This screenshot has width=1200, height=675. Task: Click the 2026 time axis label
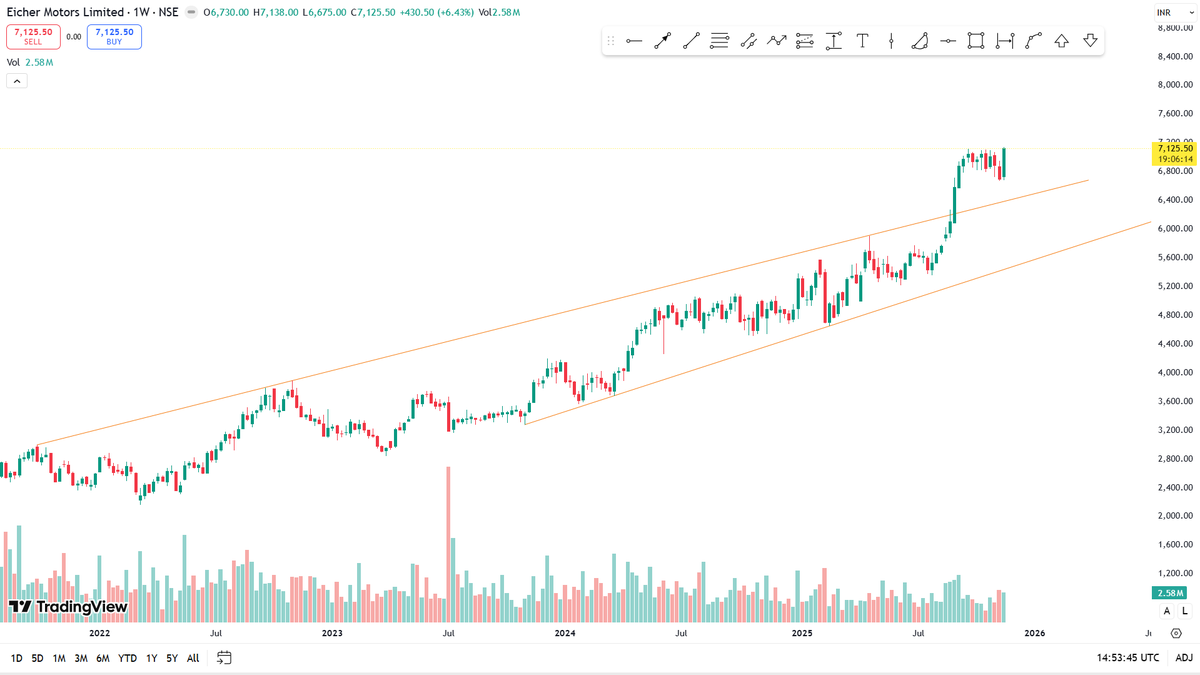click(x=1034, y=633)
